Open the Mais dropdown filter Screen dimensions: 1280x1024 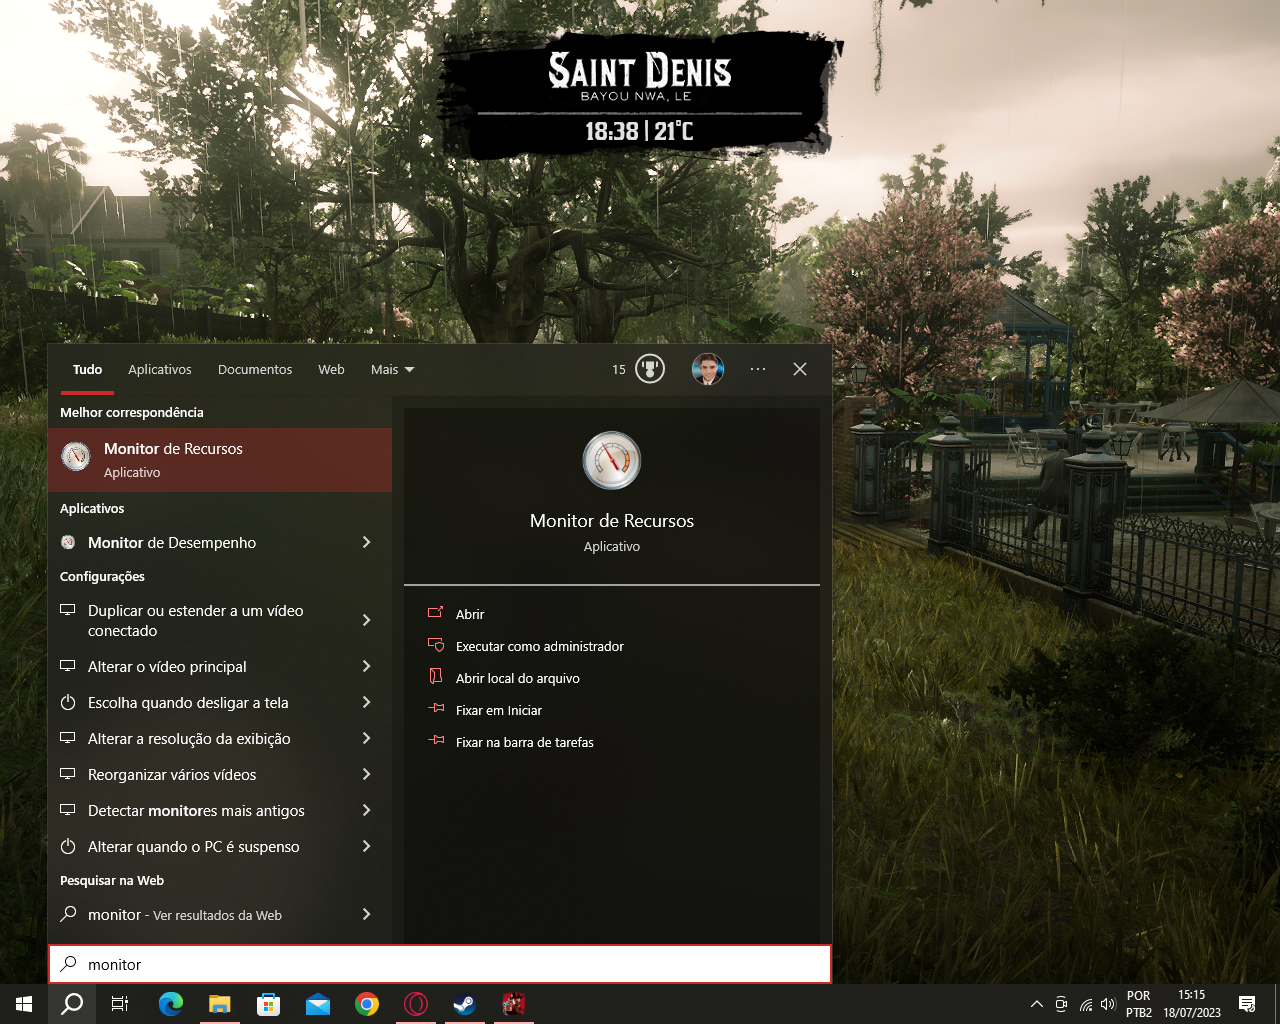tap(392, 369)
